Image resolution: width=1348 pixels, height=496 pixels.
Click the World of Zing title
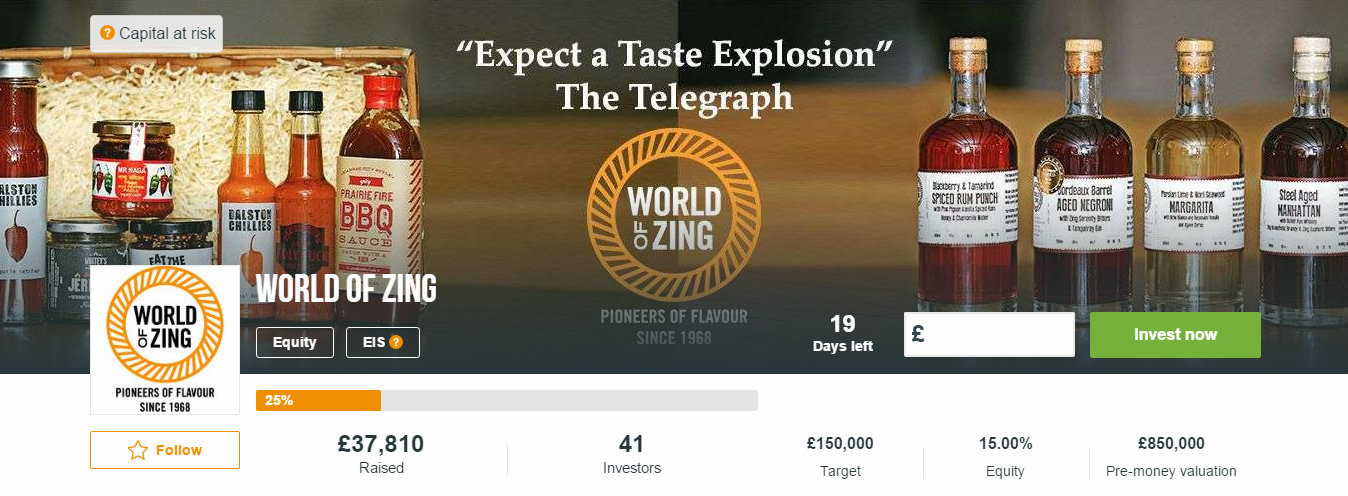pos(346,289)
